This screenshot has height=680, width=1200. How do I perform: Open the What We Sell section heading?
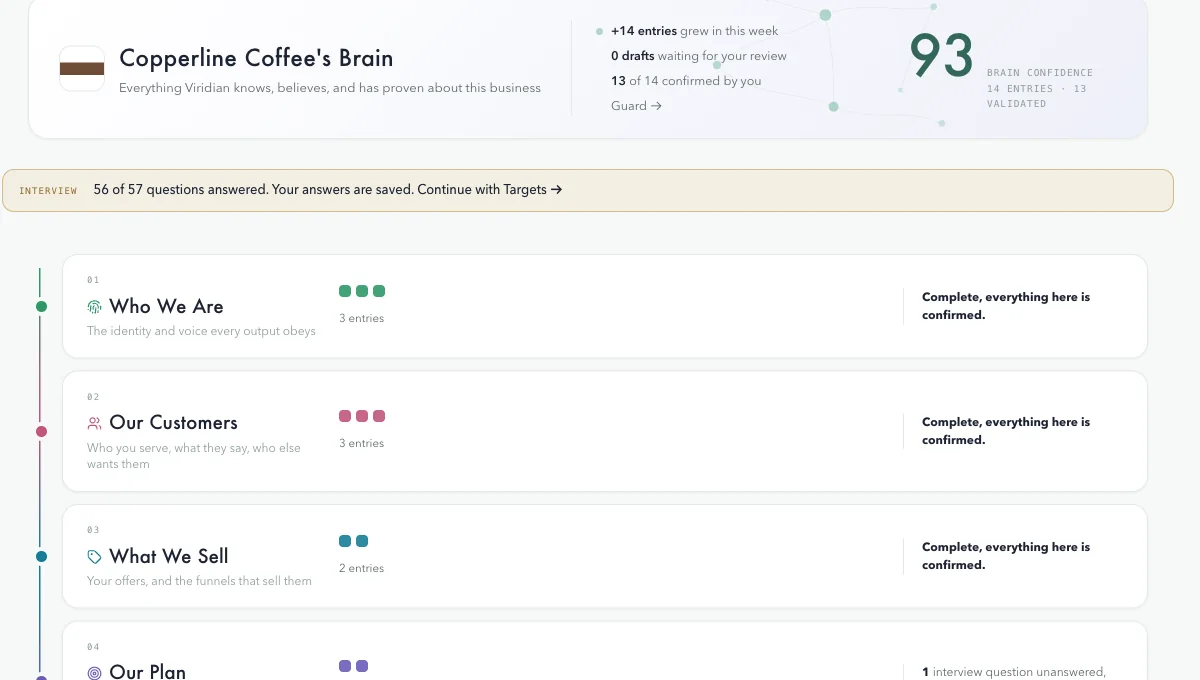tap(169, 557)
